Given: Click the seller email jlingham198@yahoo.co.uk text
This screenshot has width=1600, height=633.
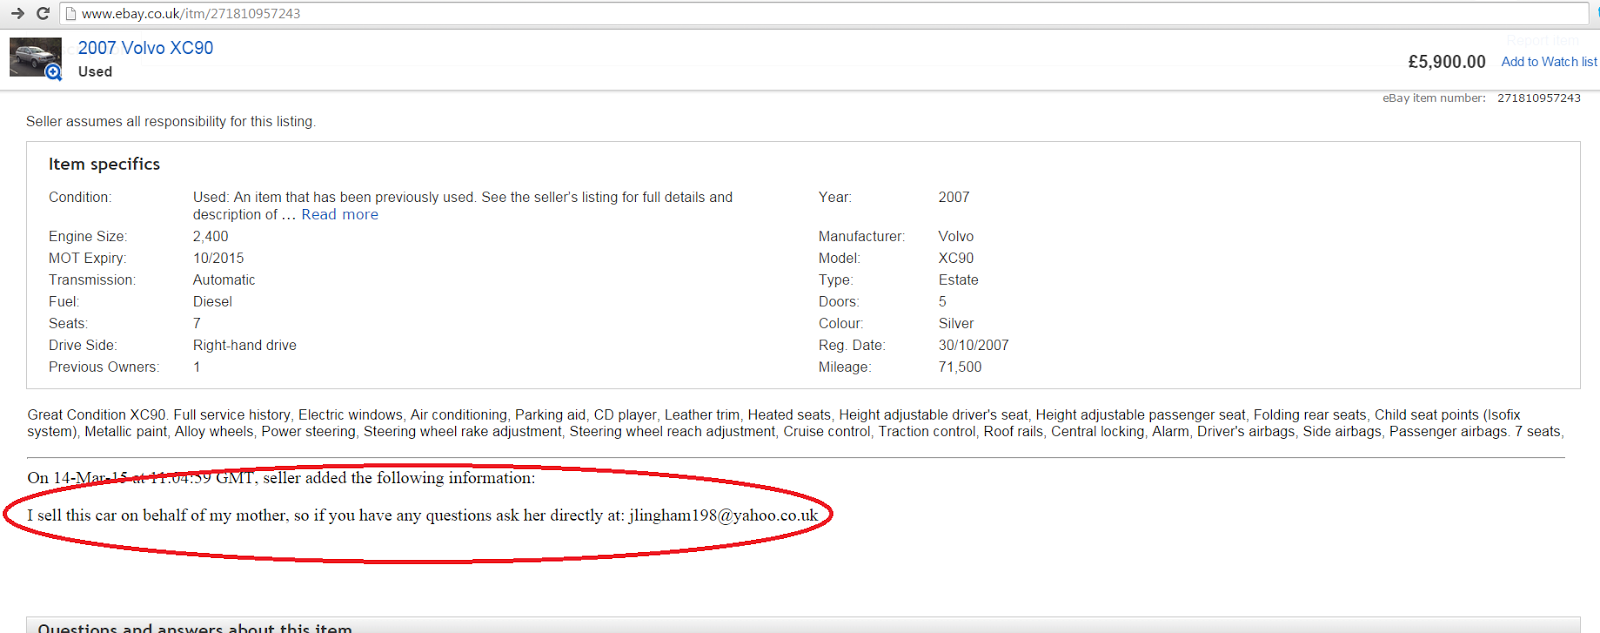Looking at the screenshot, I should click(x=723, y=516).
